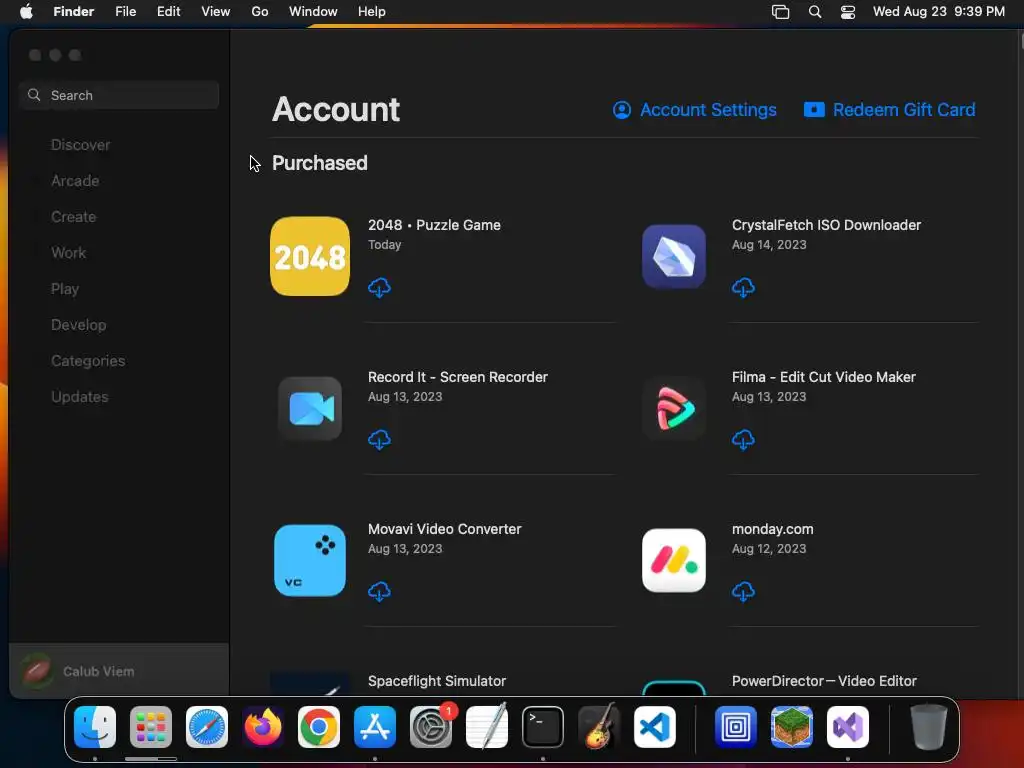Select the CrystalFetch ISO Downloader title
This screenshot has height=768, width=1024.
tap(826, 225)
